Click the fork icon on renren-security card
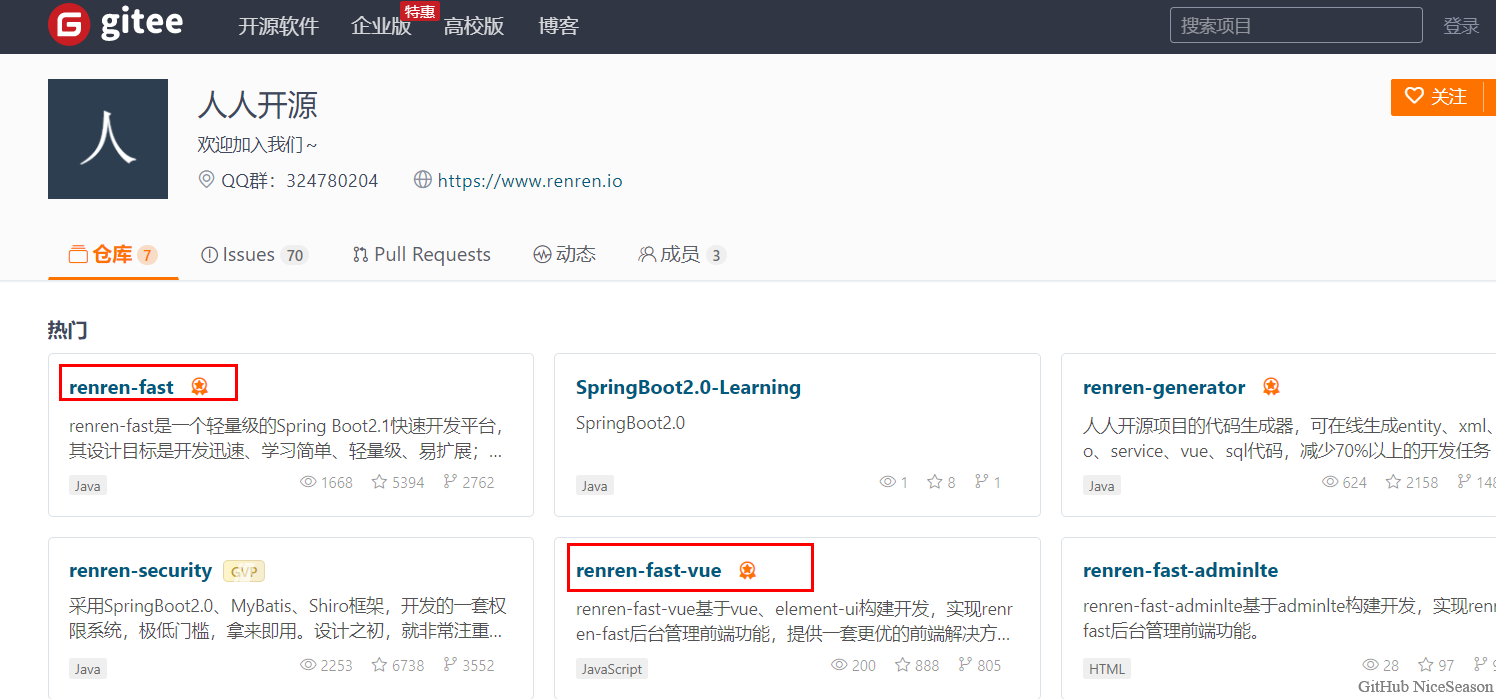Screen dimensions: 1496x699 click(x=450, y=665)
